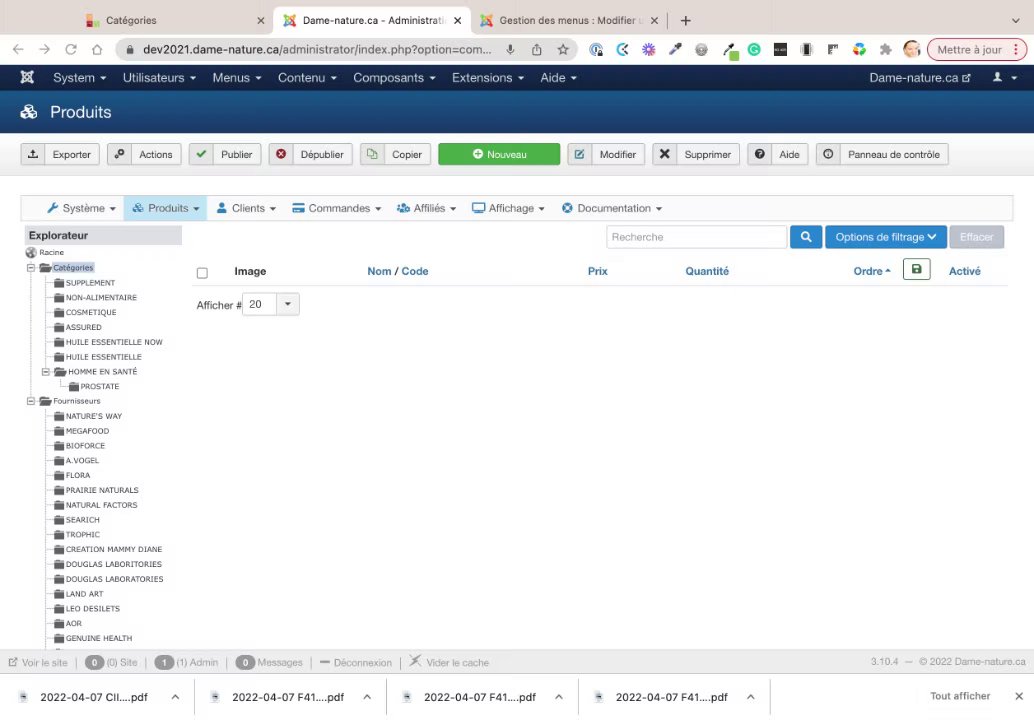Open the Extensions menu
The width and height of the screenshot is (1034, 720).
(x=488, y=78)
